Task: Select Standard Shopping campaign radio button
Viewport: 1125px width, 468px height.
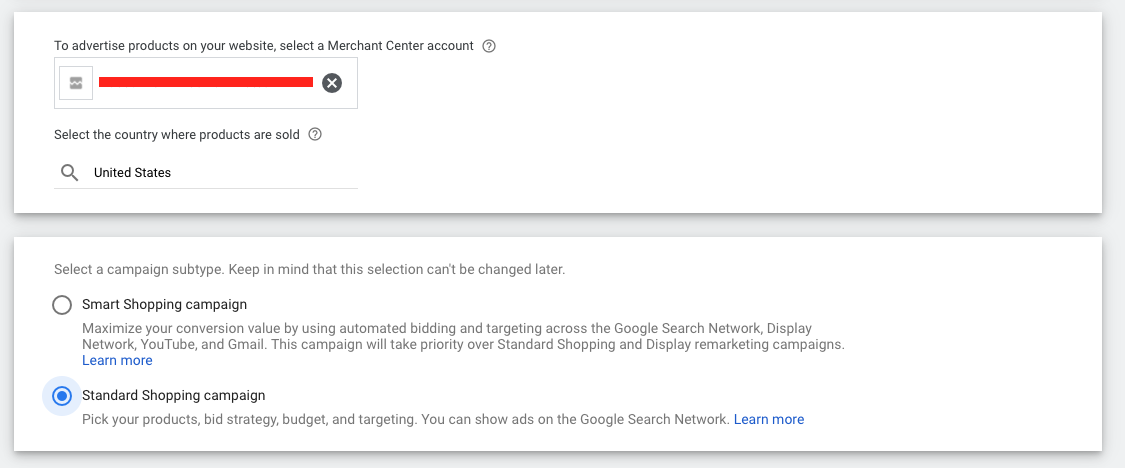Action: (62, 396)
